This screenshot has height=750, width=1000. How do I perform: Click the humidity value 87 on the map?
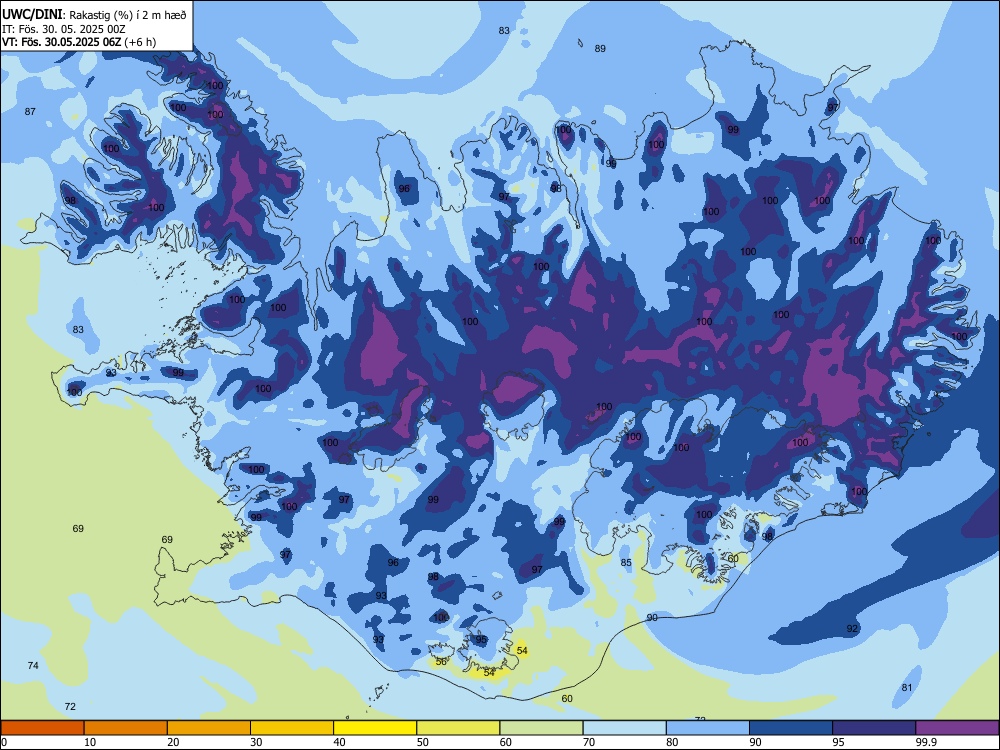pyautogui.click(x=30, y=112)
